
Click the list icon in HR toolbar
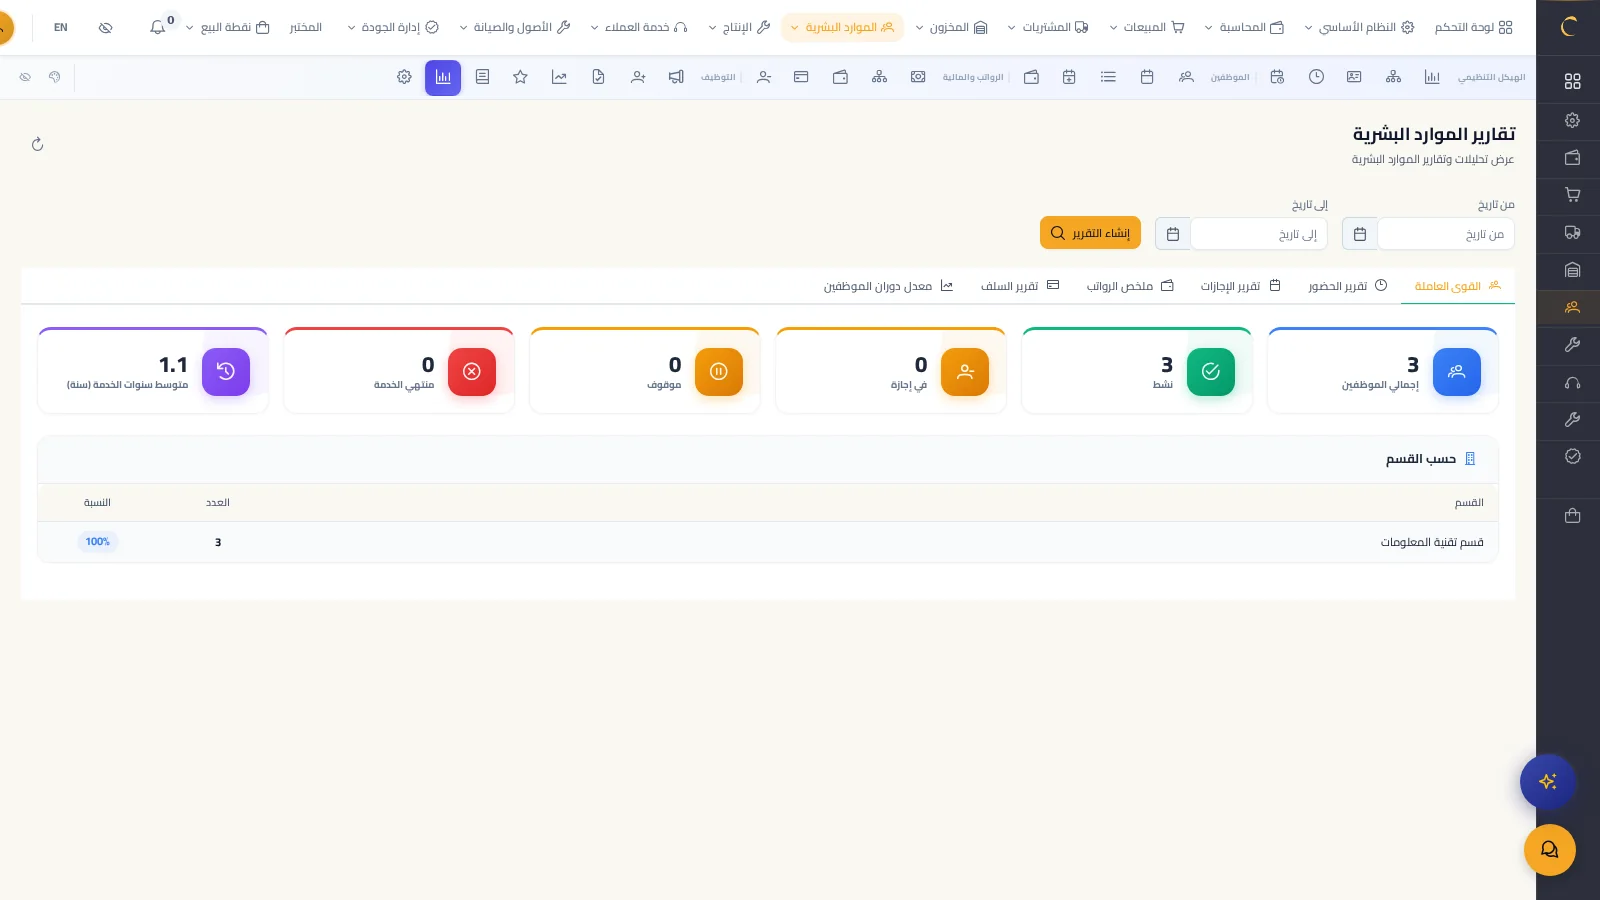pyautogui.click(x=1108, y=77)
